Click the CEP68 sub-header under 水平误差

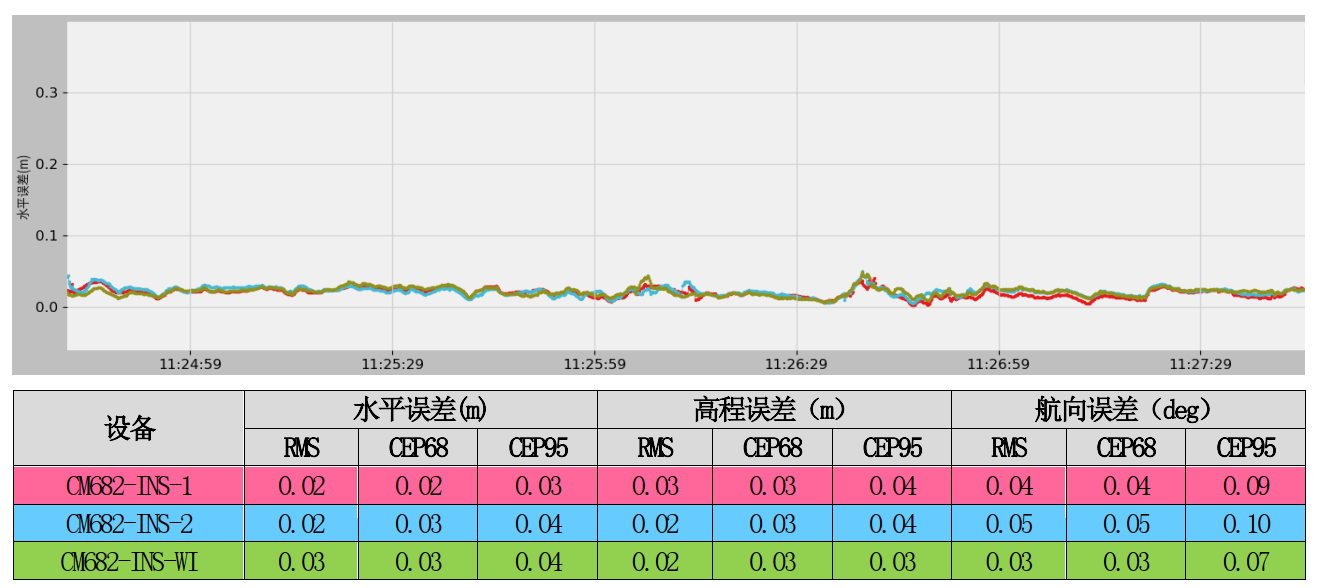tap(418, 448)
